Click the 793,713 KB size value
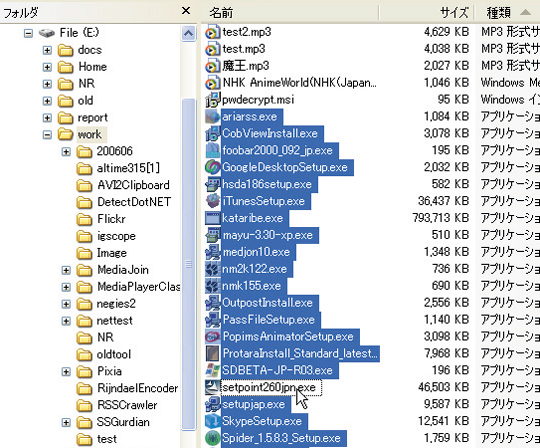 point(441,218)
